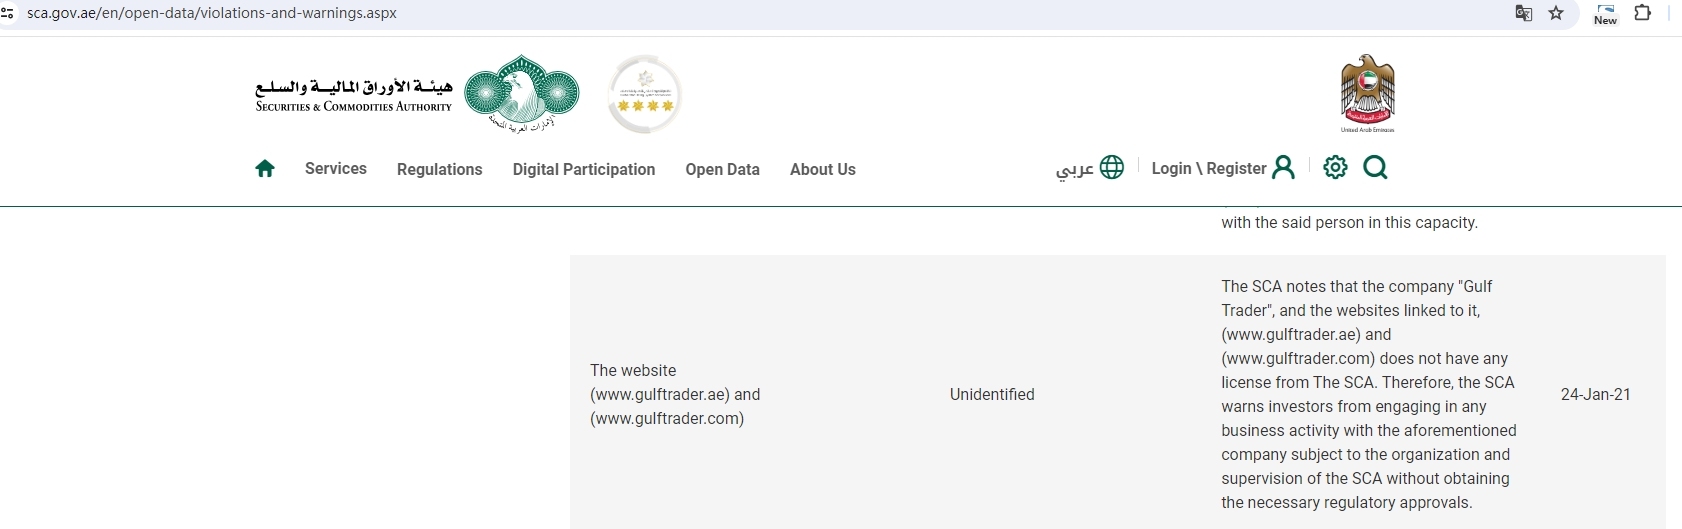Click the browser translate page icon

pos(1524,13)
